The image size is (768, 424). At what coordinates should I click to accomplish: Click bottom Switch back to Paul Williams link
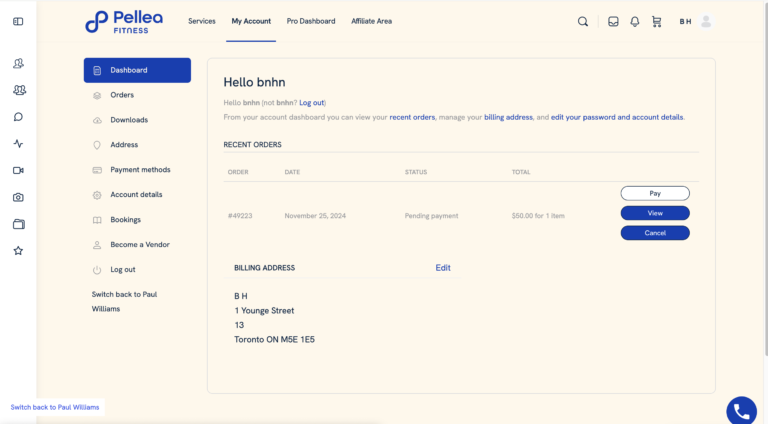pyautogui.click(x=55, y=407)
